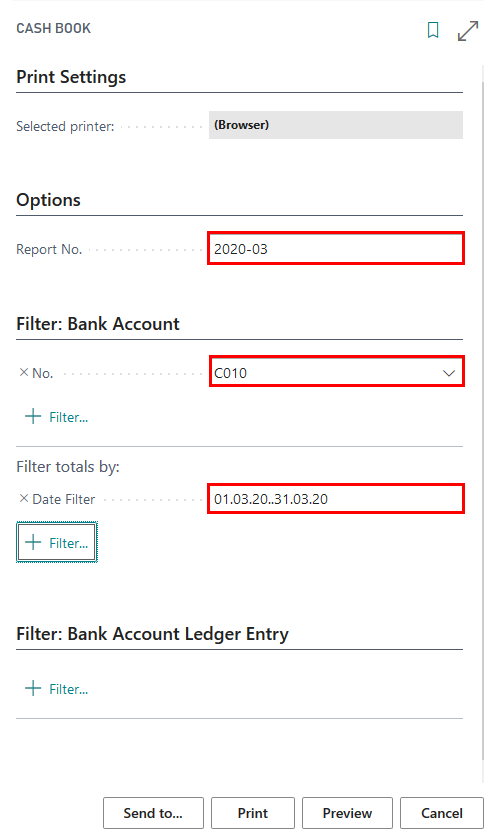Click the Print button
Image resolution: width=484 pixels, height=838 pixels.
click(x=253, y=813)
